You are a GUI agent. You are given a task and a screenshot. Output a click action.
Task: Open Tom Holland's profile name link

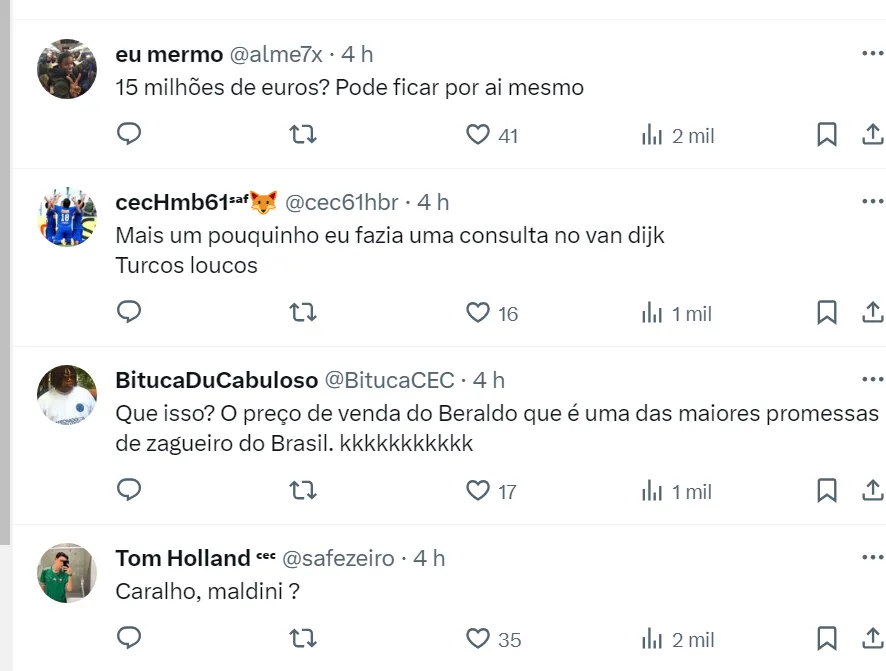[x=183, y=558]
